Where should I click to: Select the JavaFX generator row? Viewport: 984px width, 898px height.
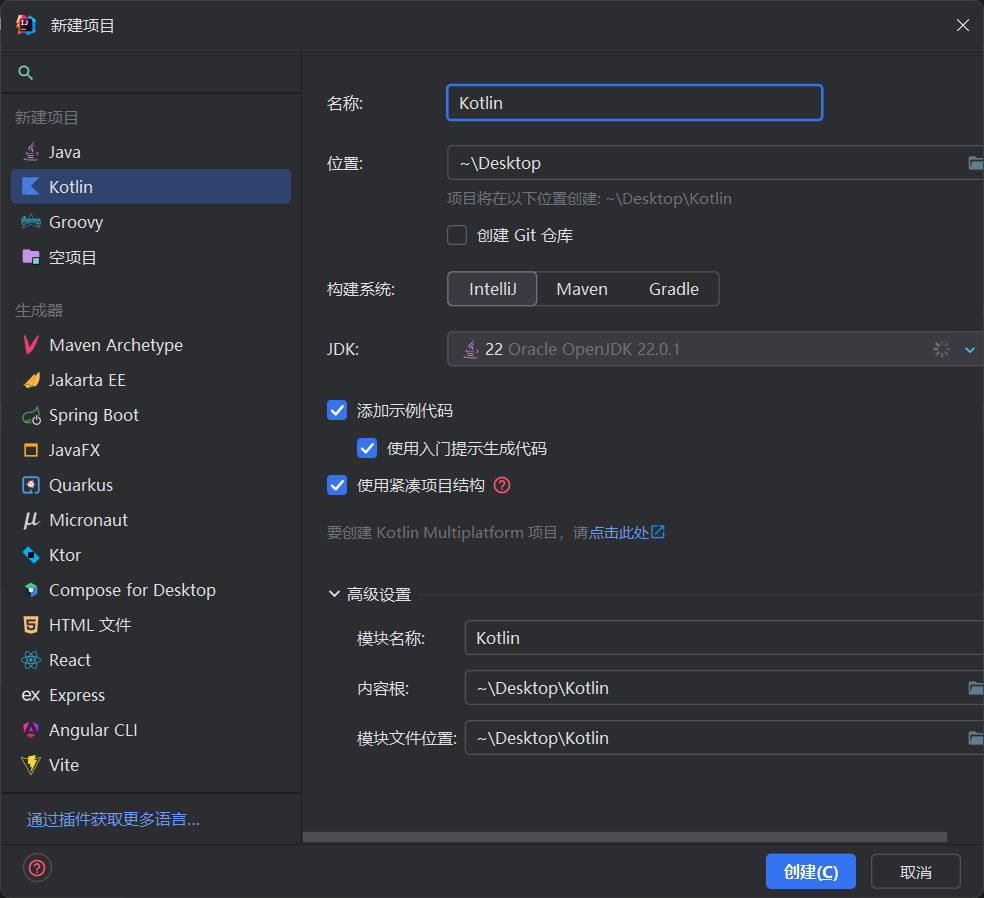pyautogui.click(x=151, y=450)
